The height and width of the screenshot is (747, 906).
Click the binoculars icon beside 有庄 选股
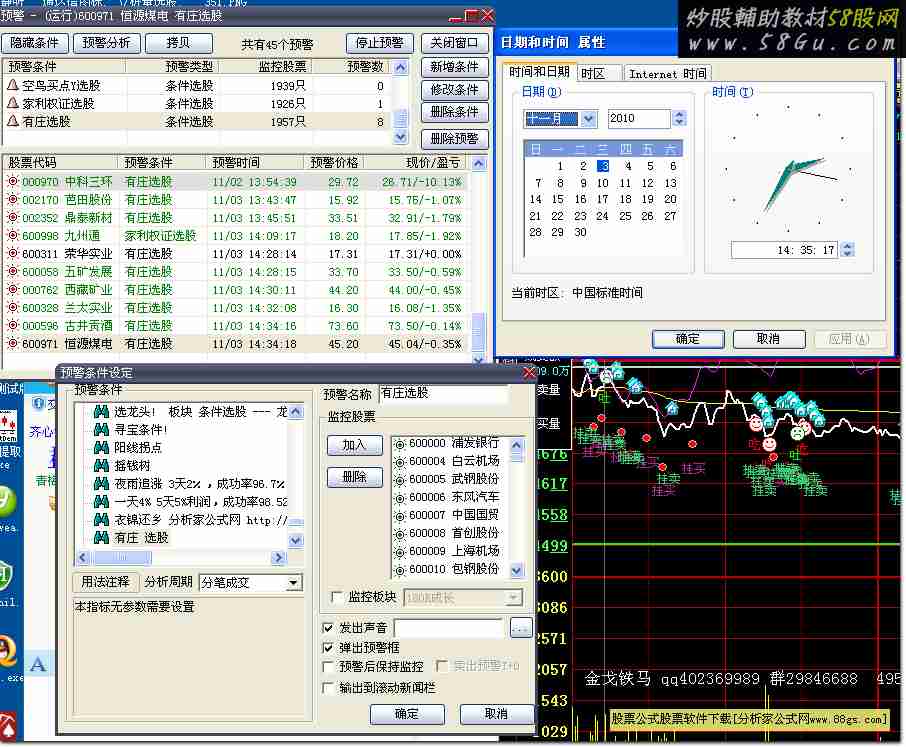pos(101,537)
